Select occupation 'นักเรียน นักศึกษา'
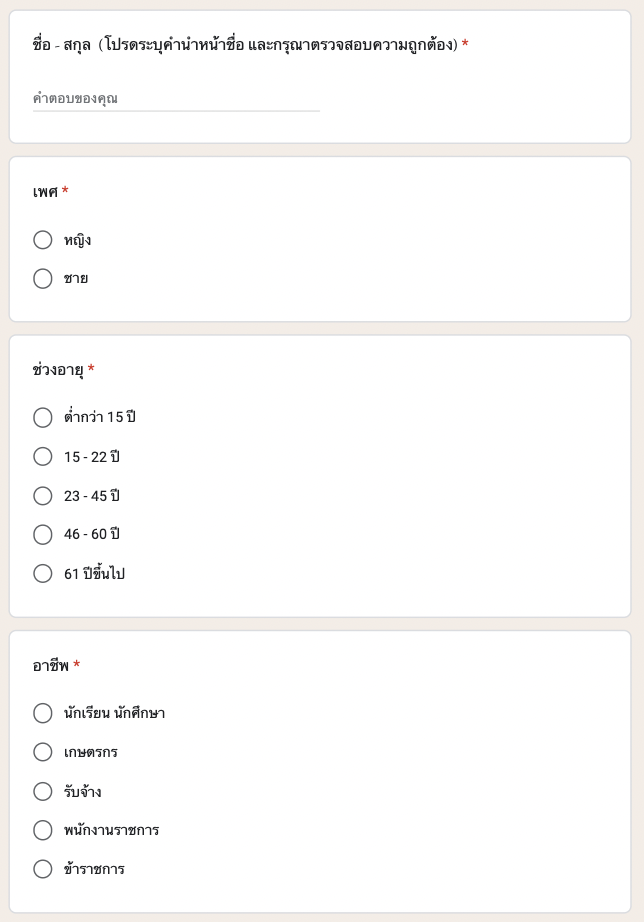The image size is (644, 922). (43, 713)
